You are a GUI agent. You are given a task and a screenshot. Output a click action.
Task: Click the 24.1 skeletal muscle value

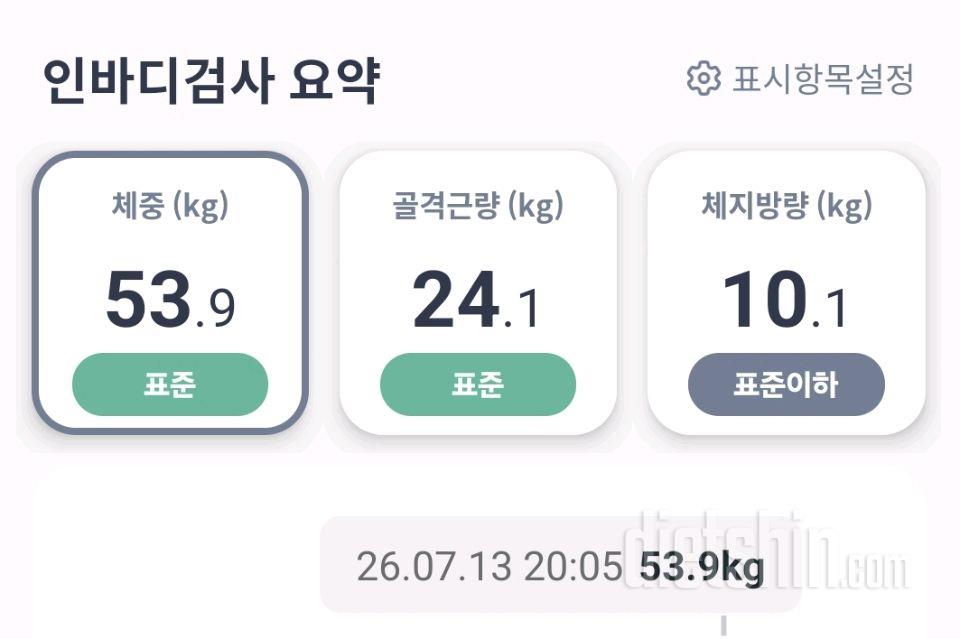[476, 300]
